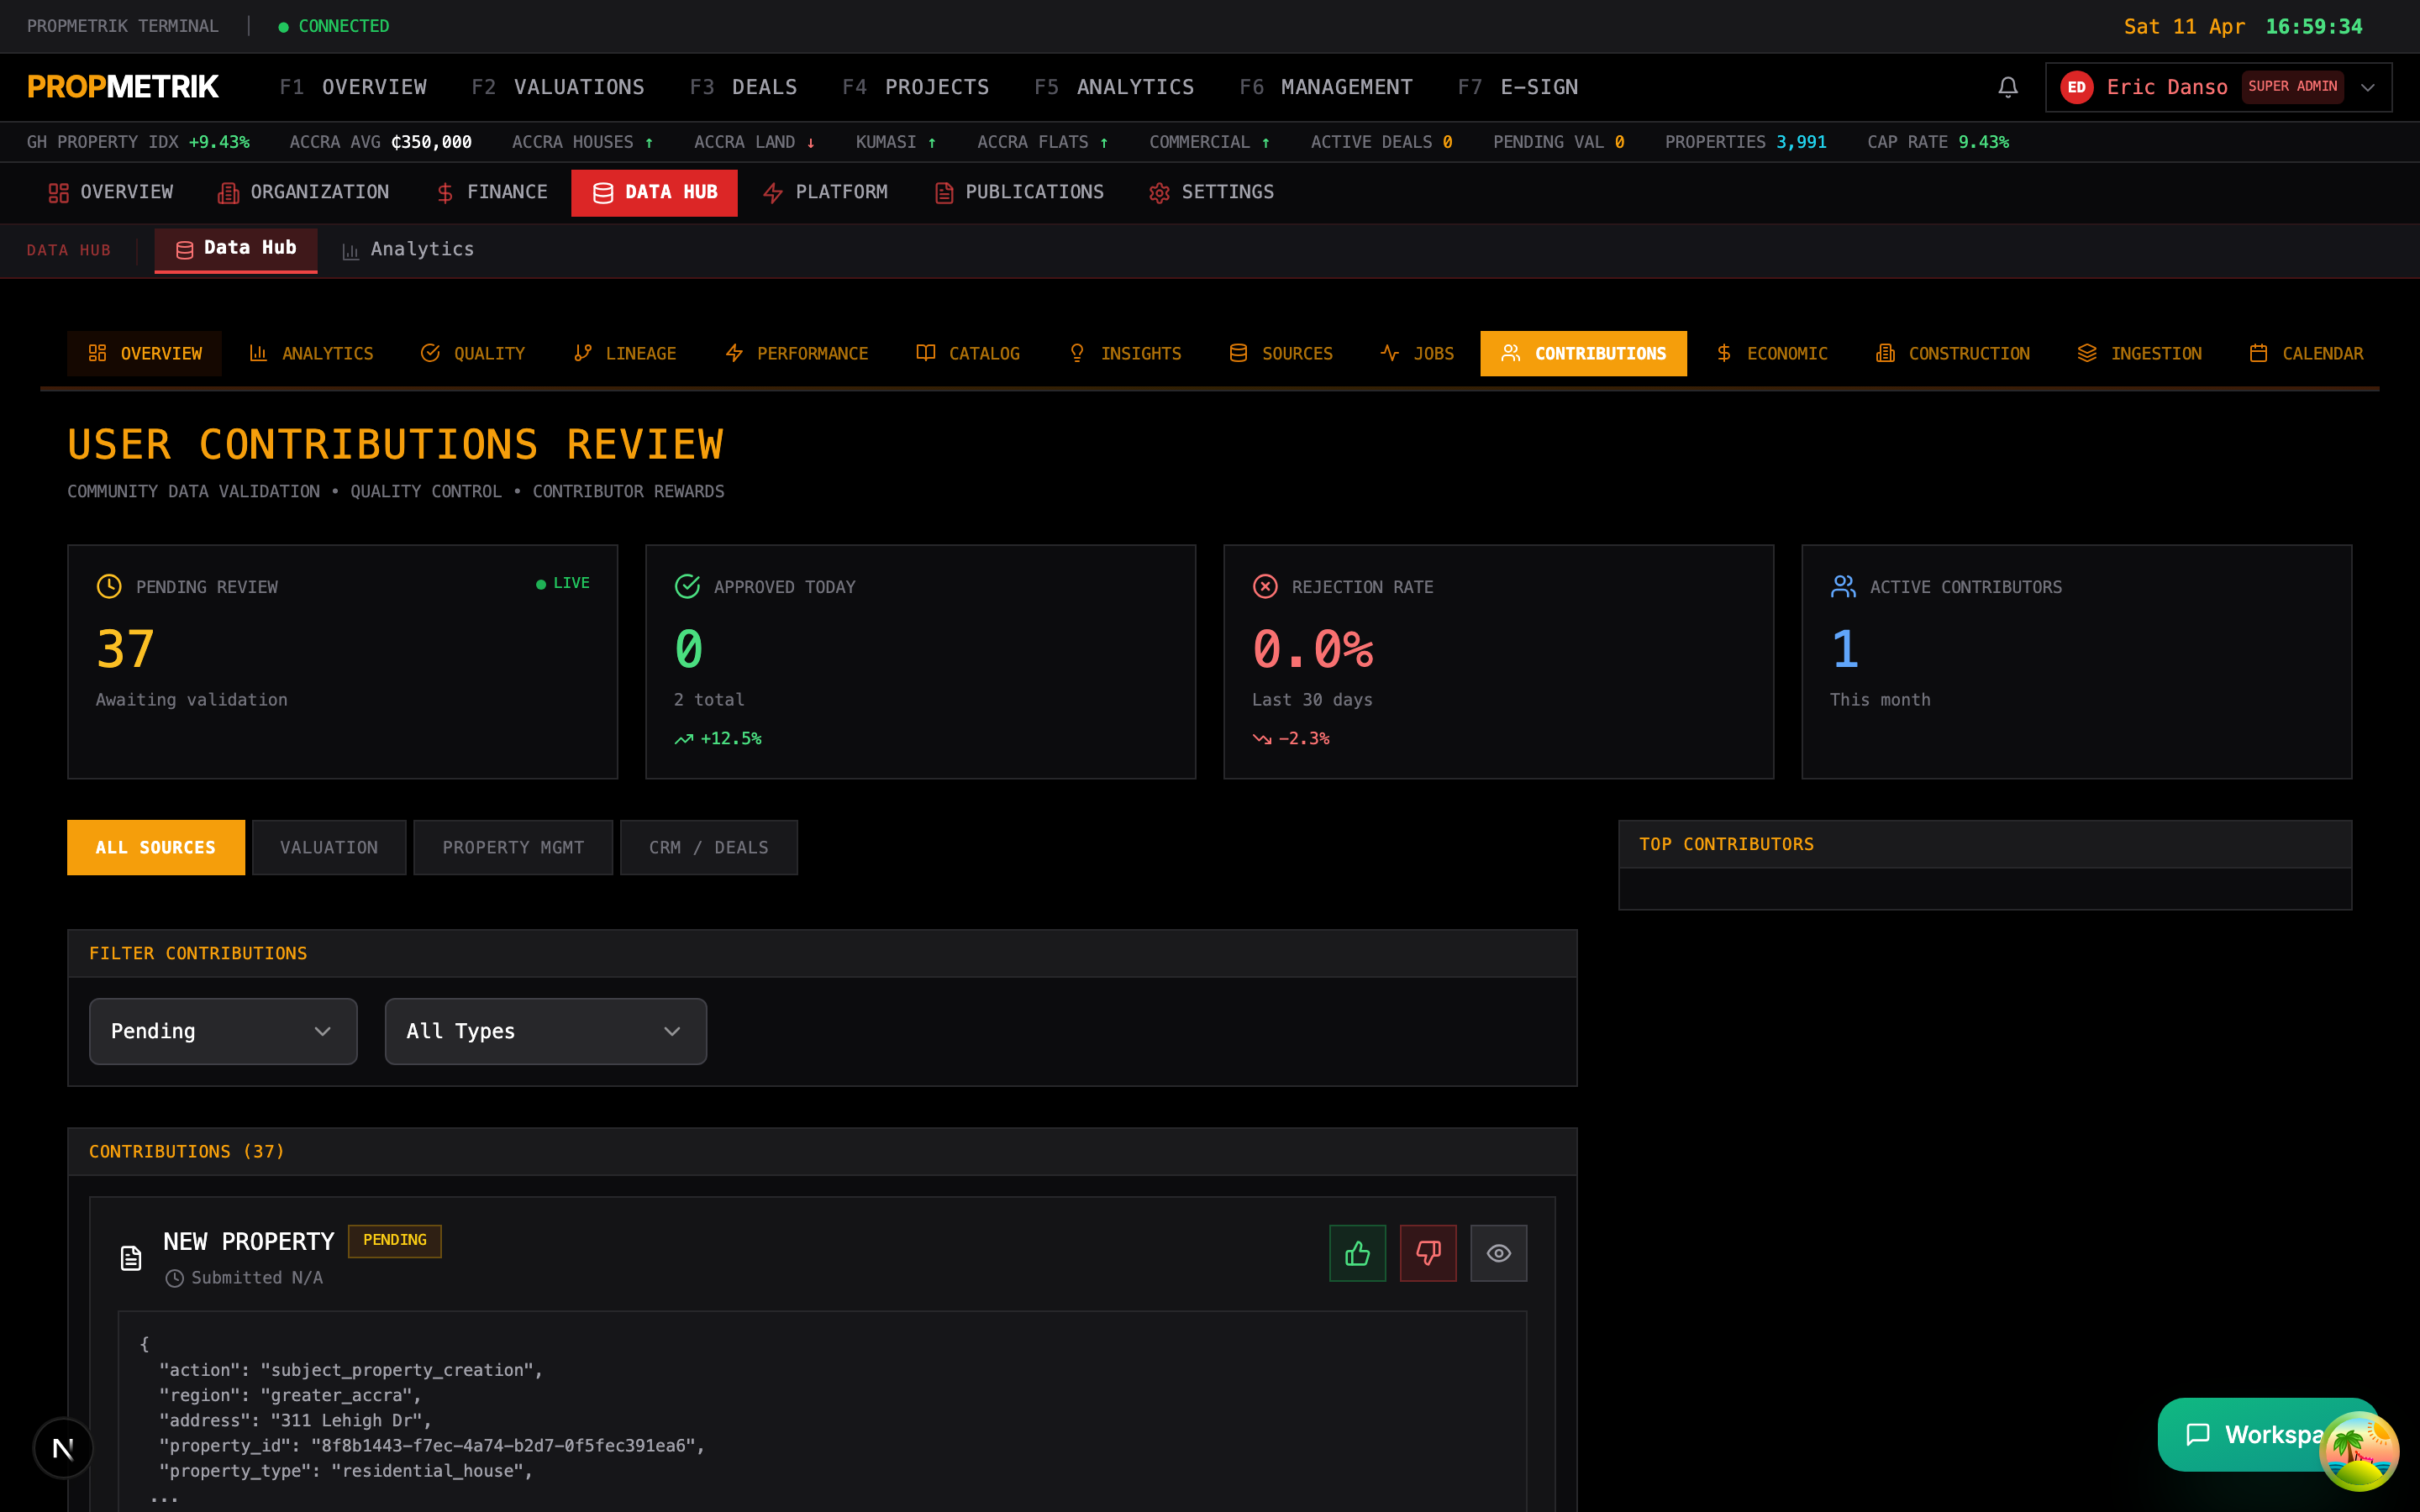2420x1512 pixels.
Task: Expand the Eric Danso account menu chevron
Action: point(2367,87)
